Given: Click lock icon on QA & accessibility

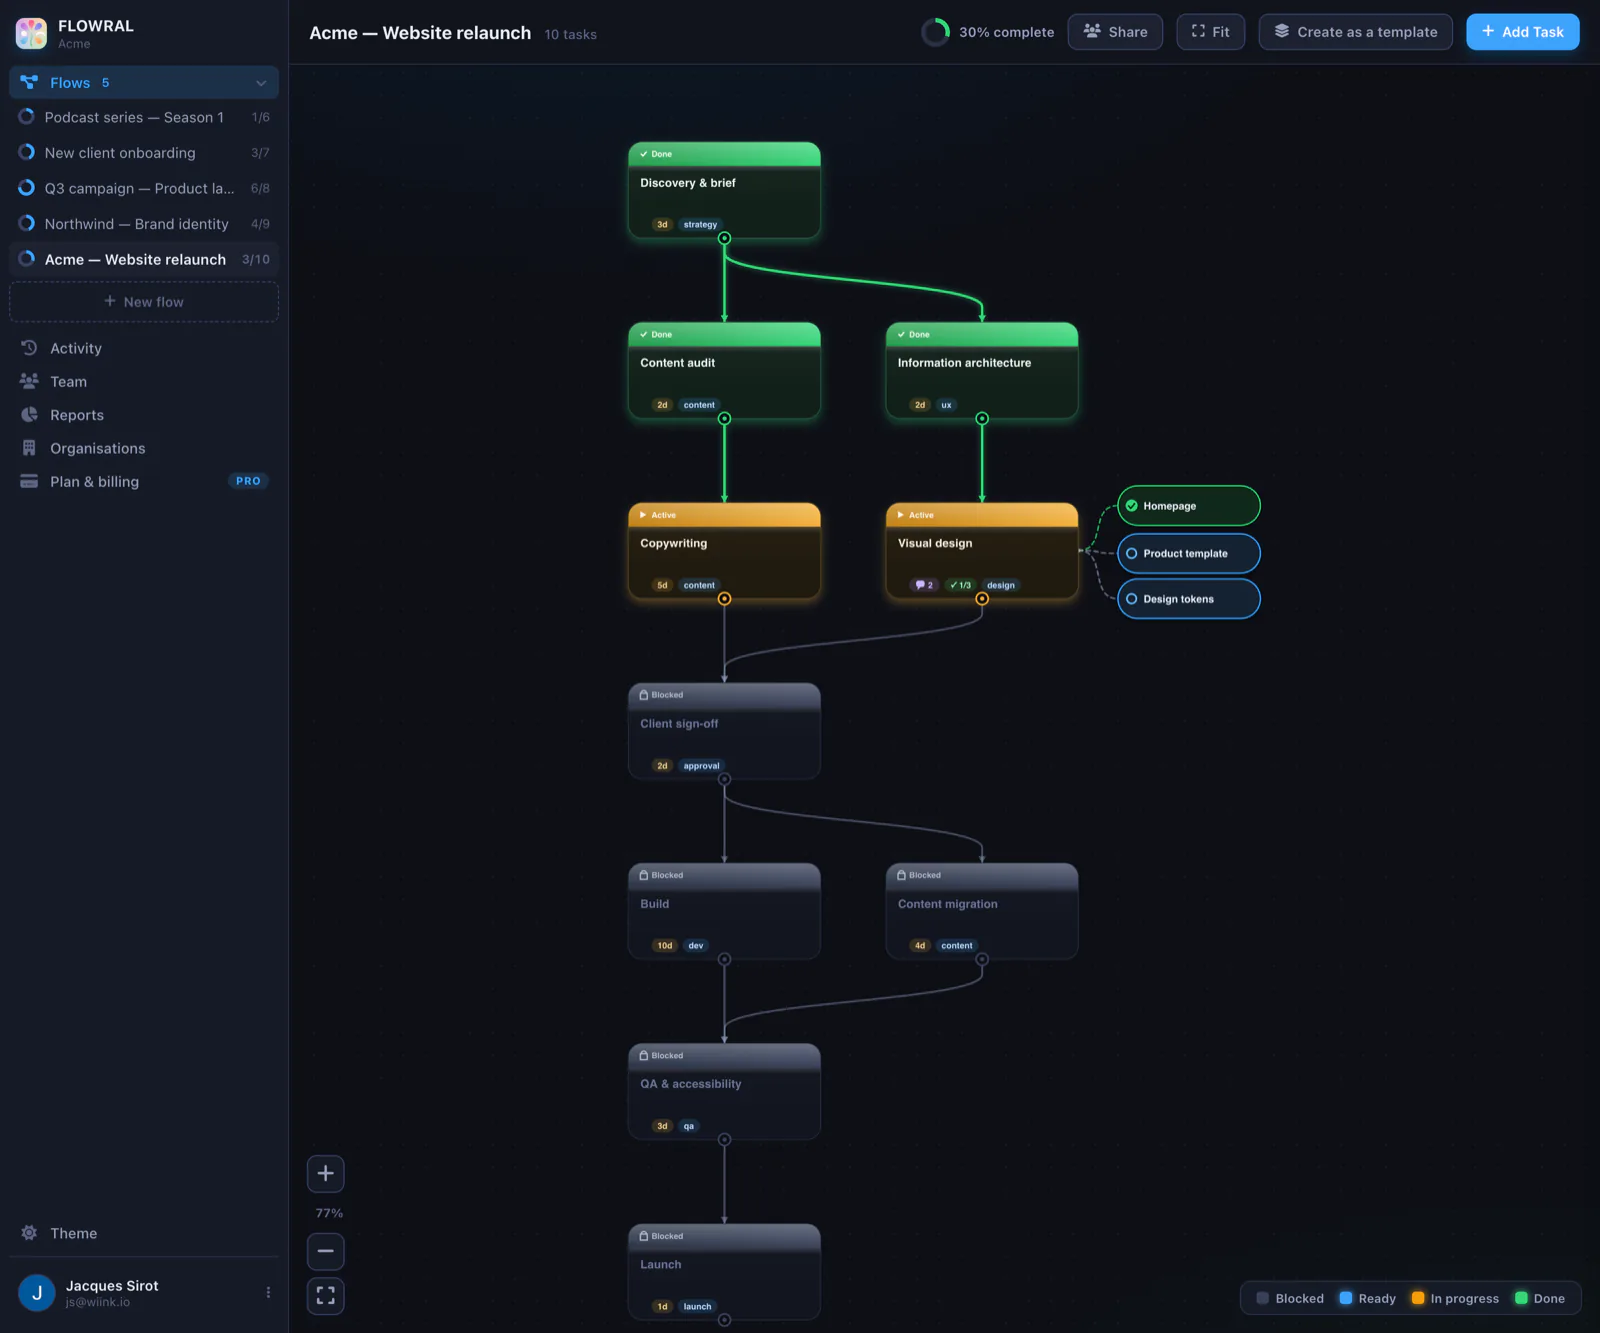Looking at the screenshot, I should pyautogui.click(x=644, y=1055).
